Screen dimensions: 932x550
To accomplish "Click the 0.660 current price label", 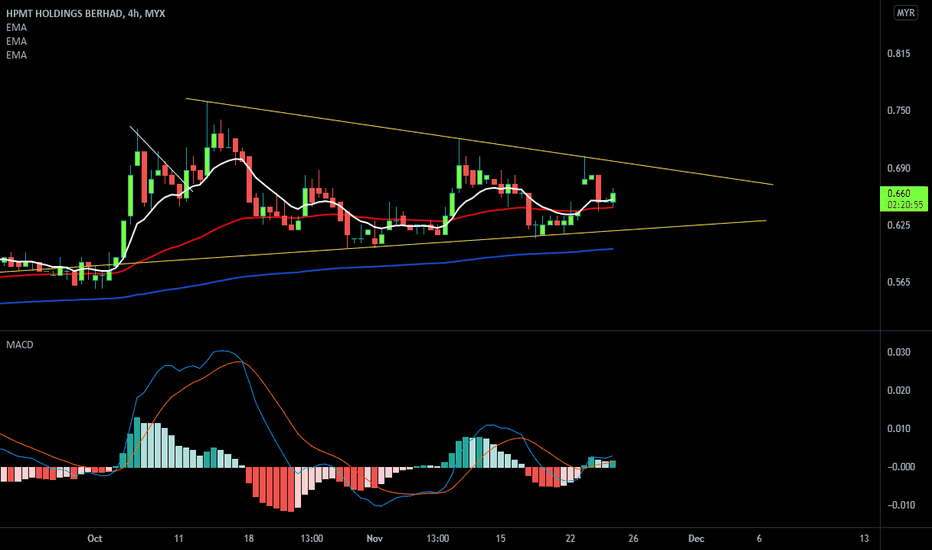I will click(899, 193).
